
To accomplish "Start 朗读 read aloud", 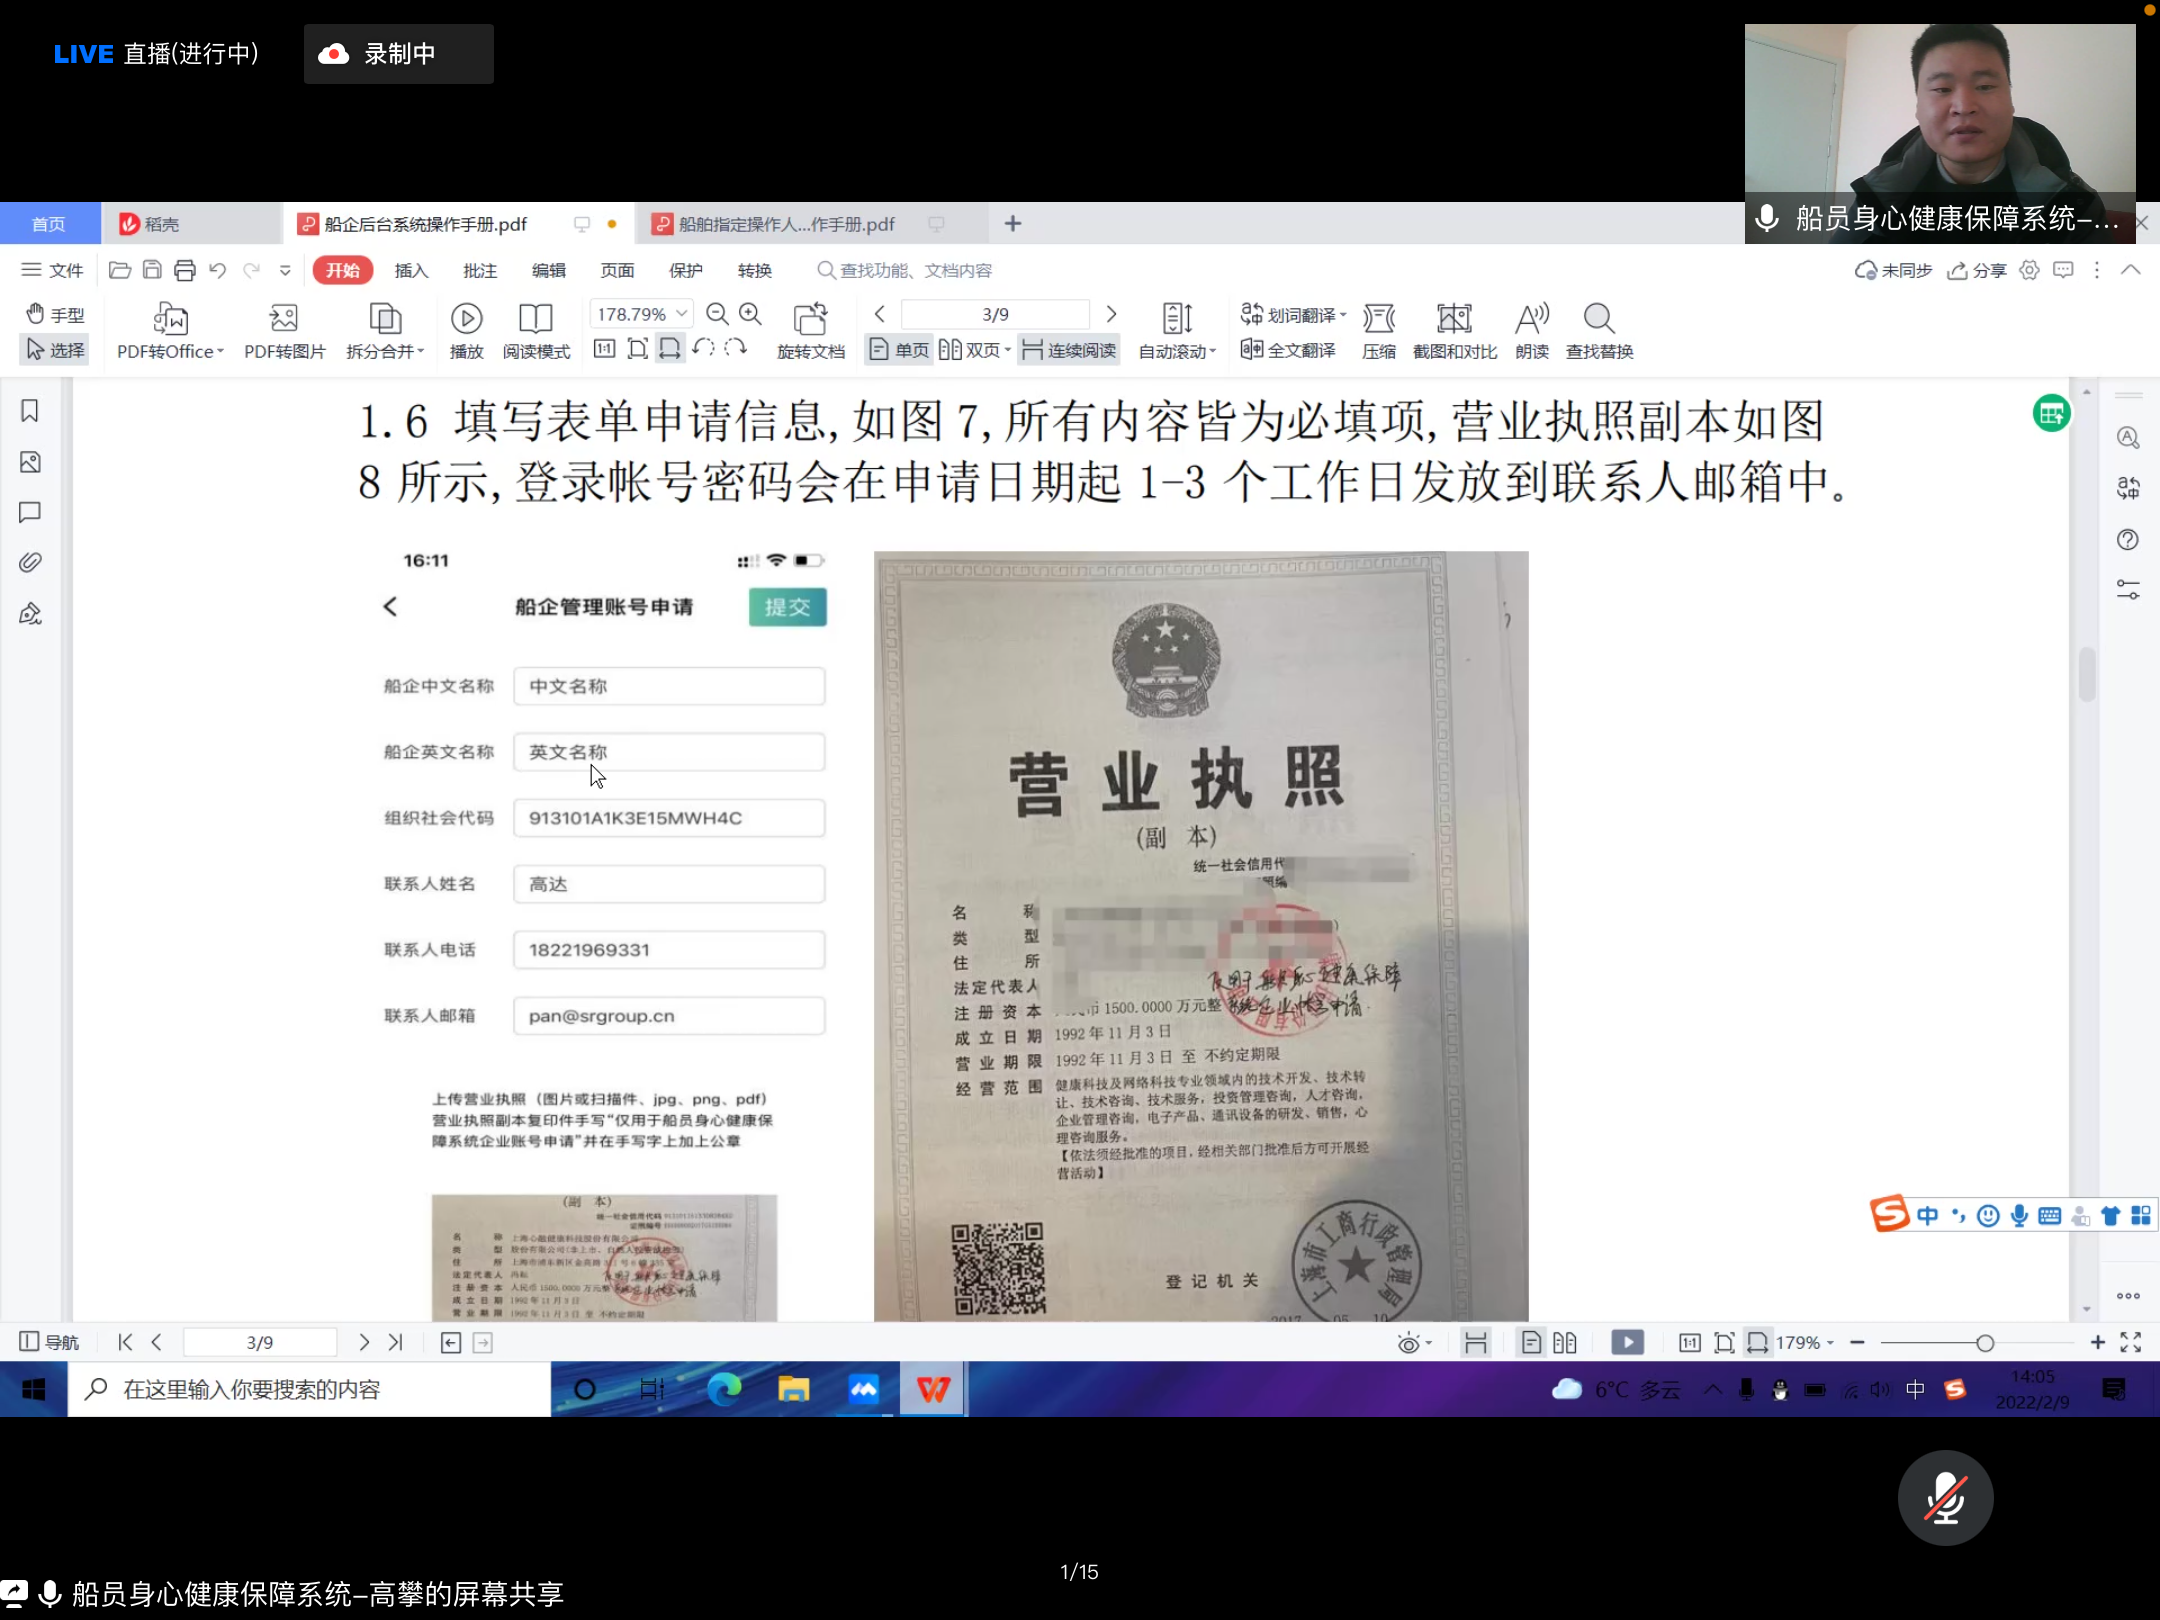I will tap(1532, 331).
